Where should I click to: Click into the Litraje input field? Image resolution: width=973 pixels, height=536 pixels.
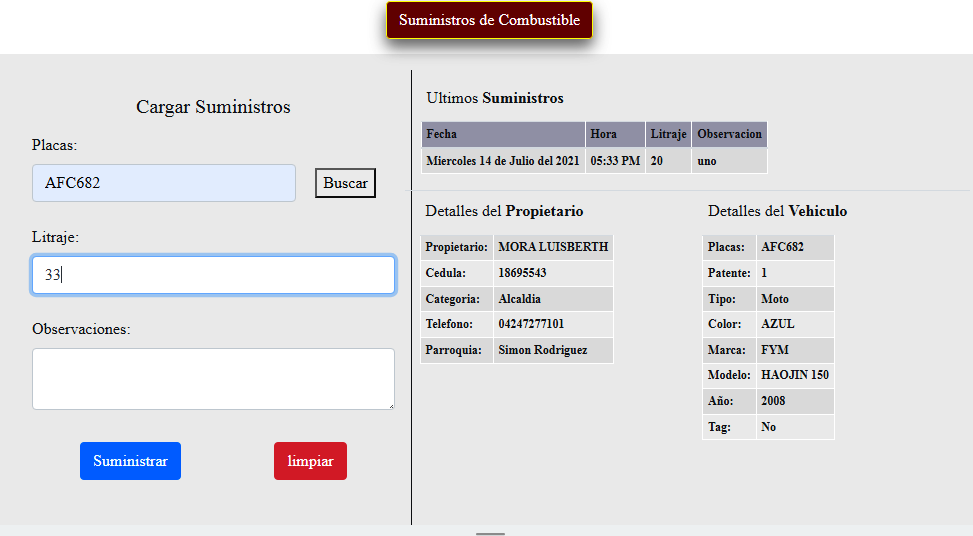(213, 275)
